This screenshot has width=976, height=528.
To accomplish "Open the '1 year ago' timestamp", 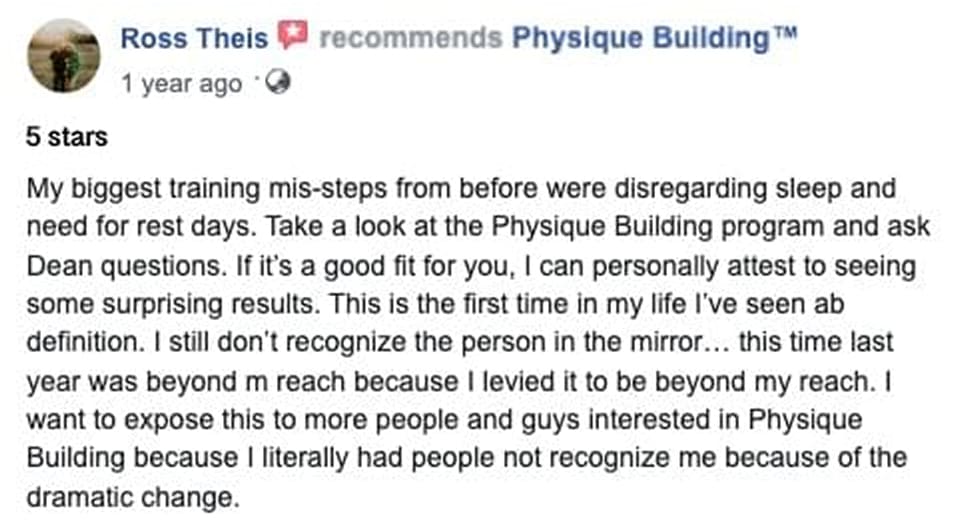I will point(182,83).
